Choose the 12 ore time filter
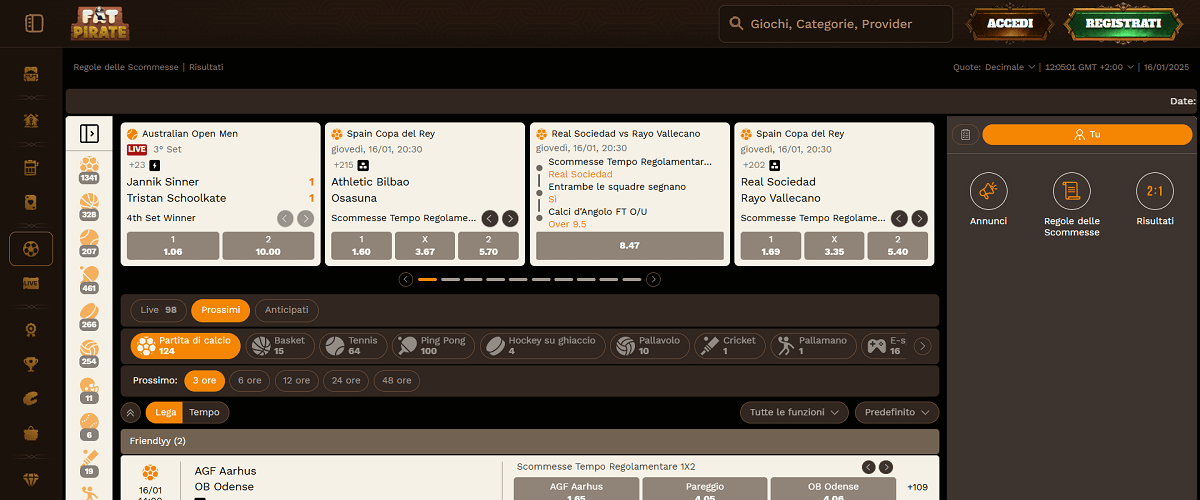Image resolution: width=1200 pixels, height=500 pixels. (296, 380)
